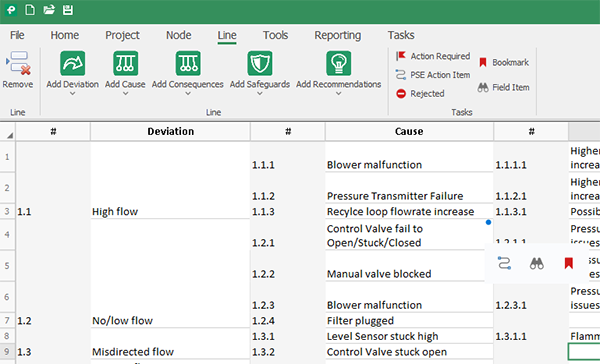Click the Rejected red circle icon
Image resolution: width=600 pixels, height=364 pixels.
(x=401, y=93)
